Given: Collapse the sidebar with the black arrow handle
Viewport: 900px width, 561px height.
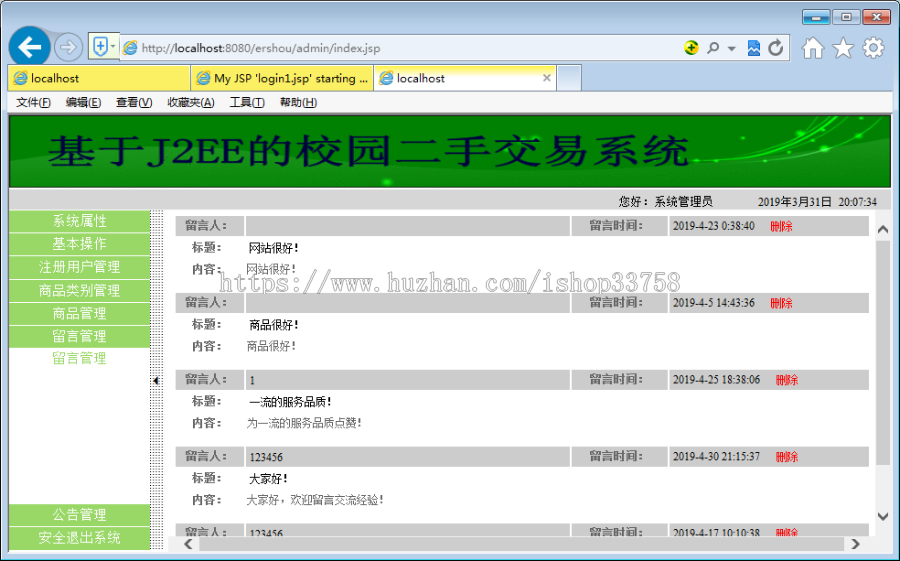Looking at the screenshot, I should [x=156, y=380].
